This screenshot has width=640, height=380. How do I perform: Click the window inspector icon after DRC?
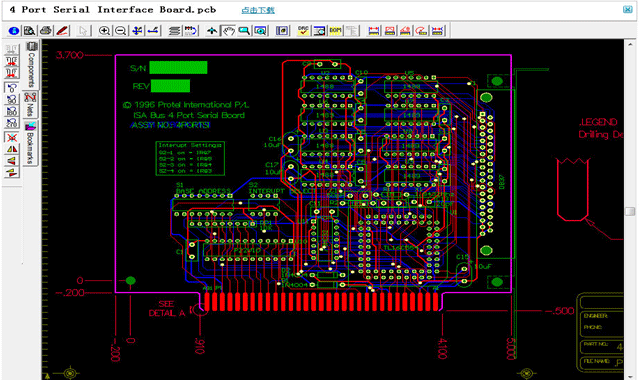[319, 31]
